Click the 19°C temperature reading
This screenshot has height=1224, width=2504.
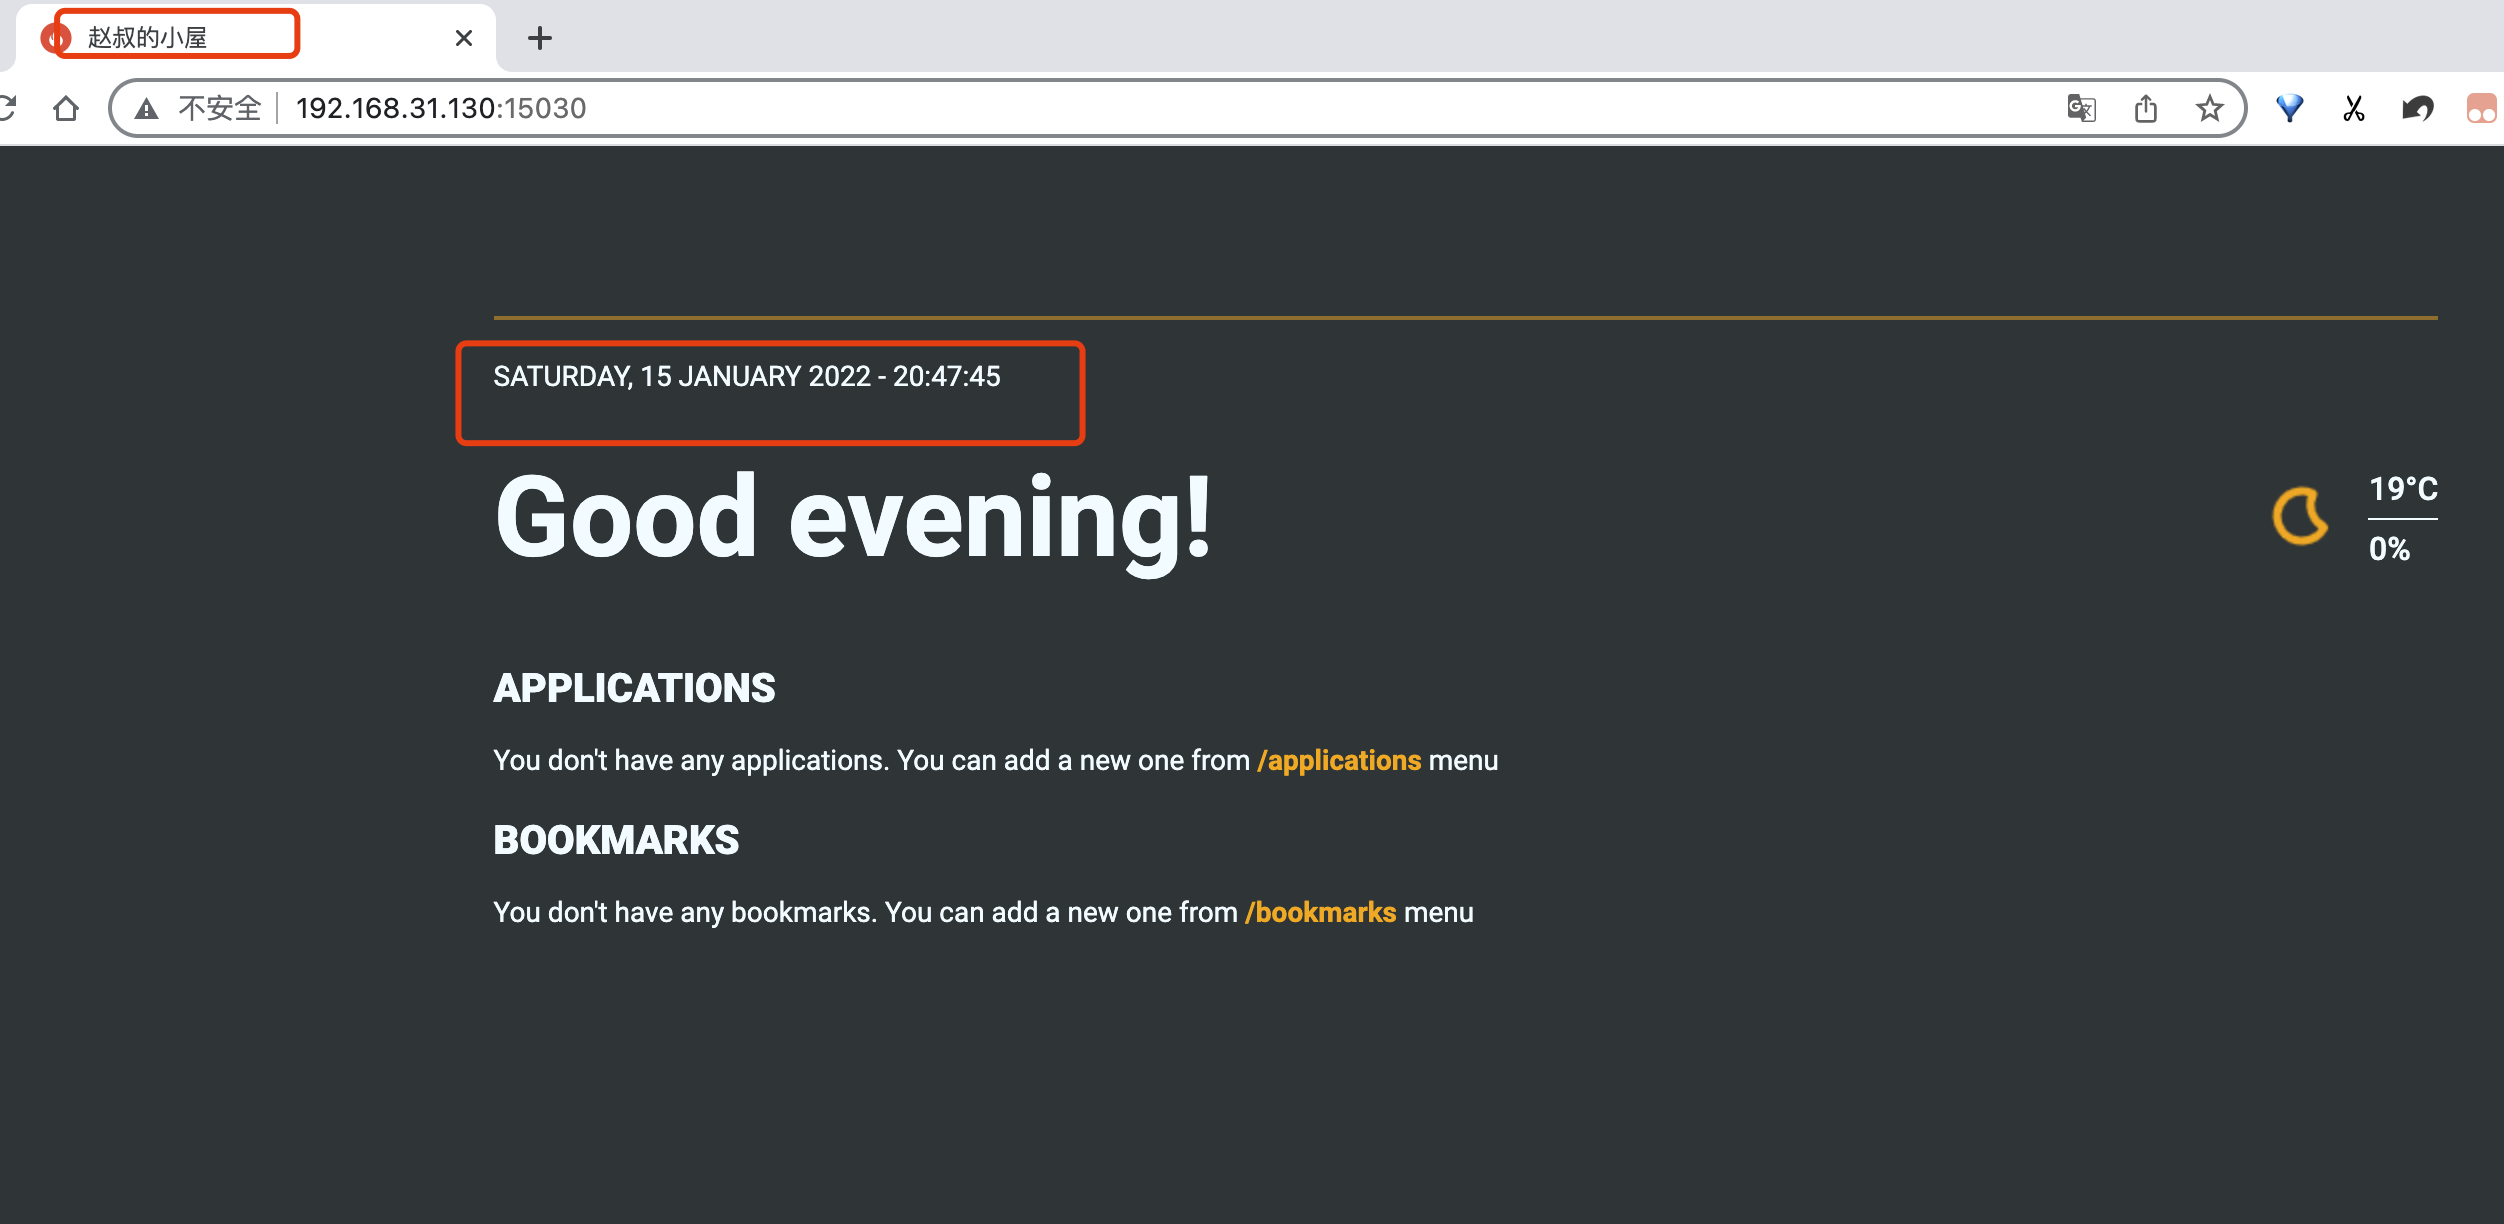pyautogui.click(x=2403, y=489)
